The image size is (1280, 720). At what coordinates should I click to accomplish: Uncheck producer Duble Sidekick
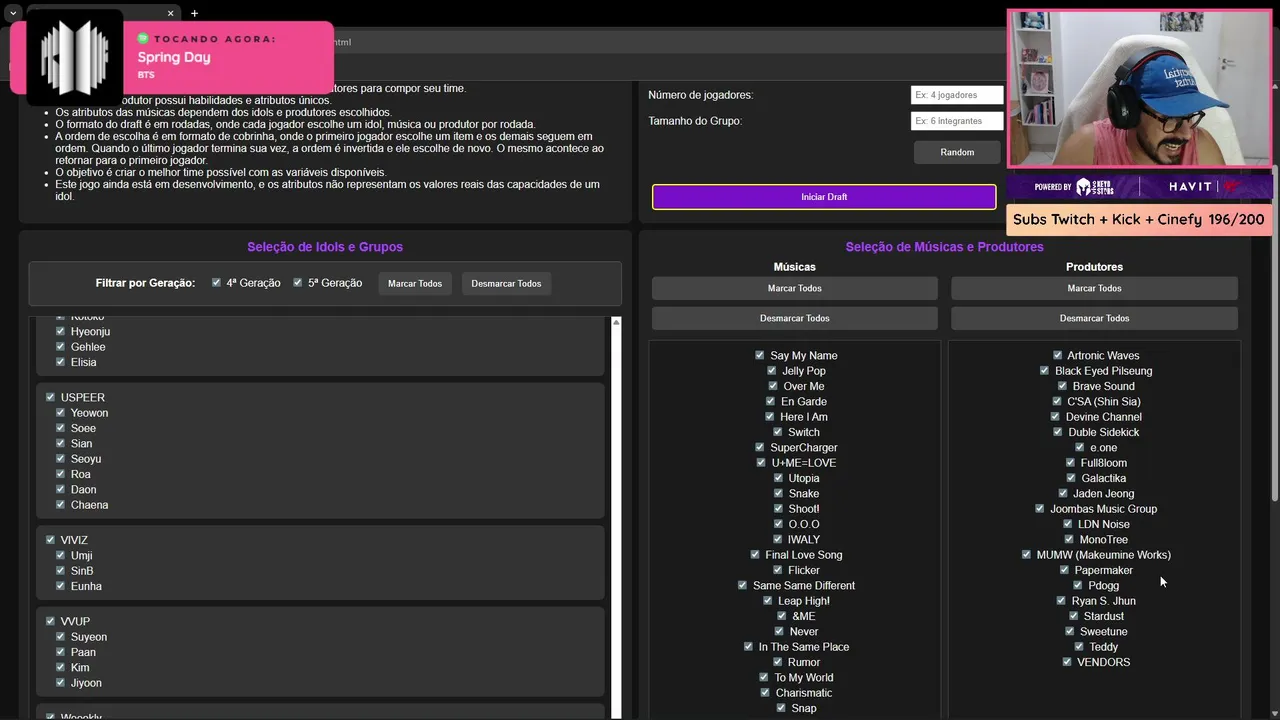coord(1058,432)
